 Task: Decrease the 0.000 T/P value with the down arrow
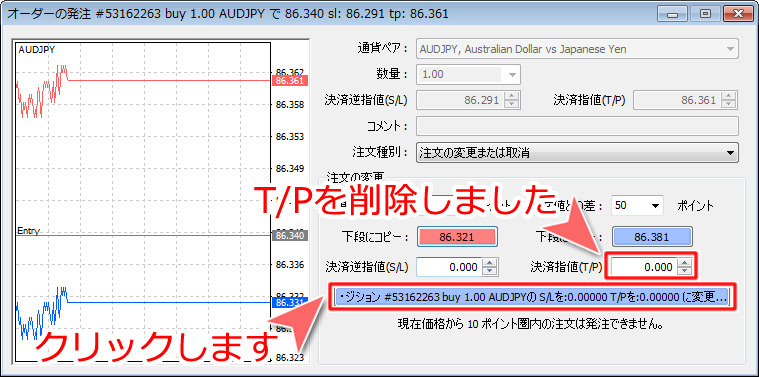pyautogui.click(x=684, y=271)
